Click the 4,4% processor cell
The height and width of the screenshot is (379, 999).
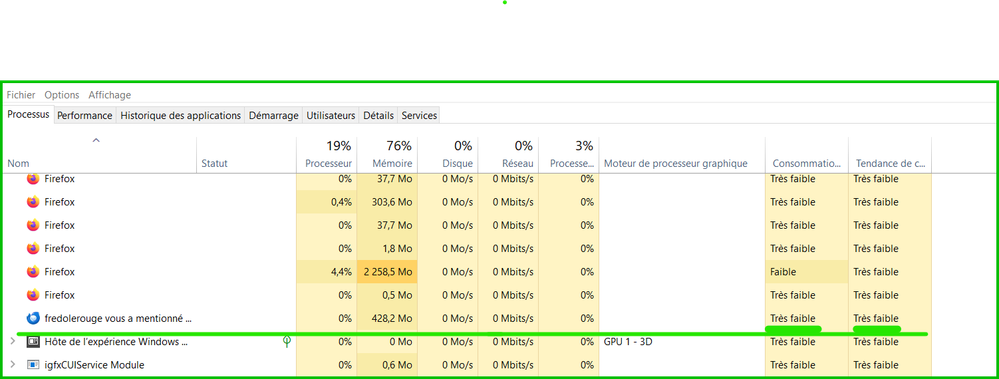point(327,272)
